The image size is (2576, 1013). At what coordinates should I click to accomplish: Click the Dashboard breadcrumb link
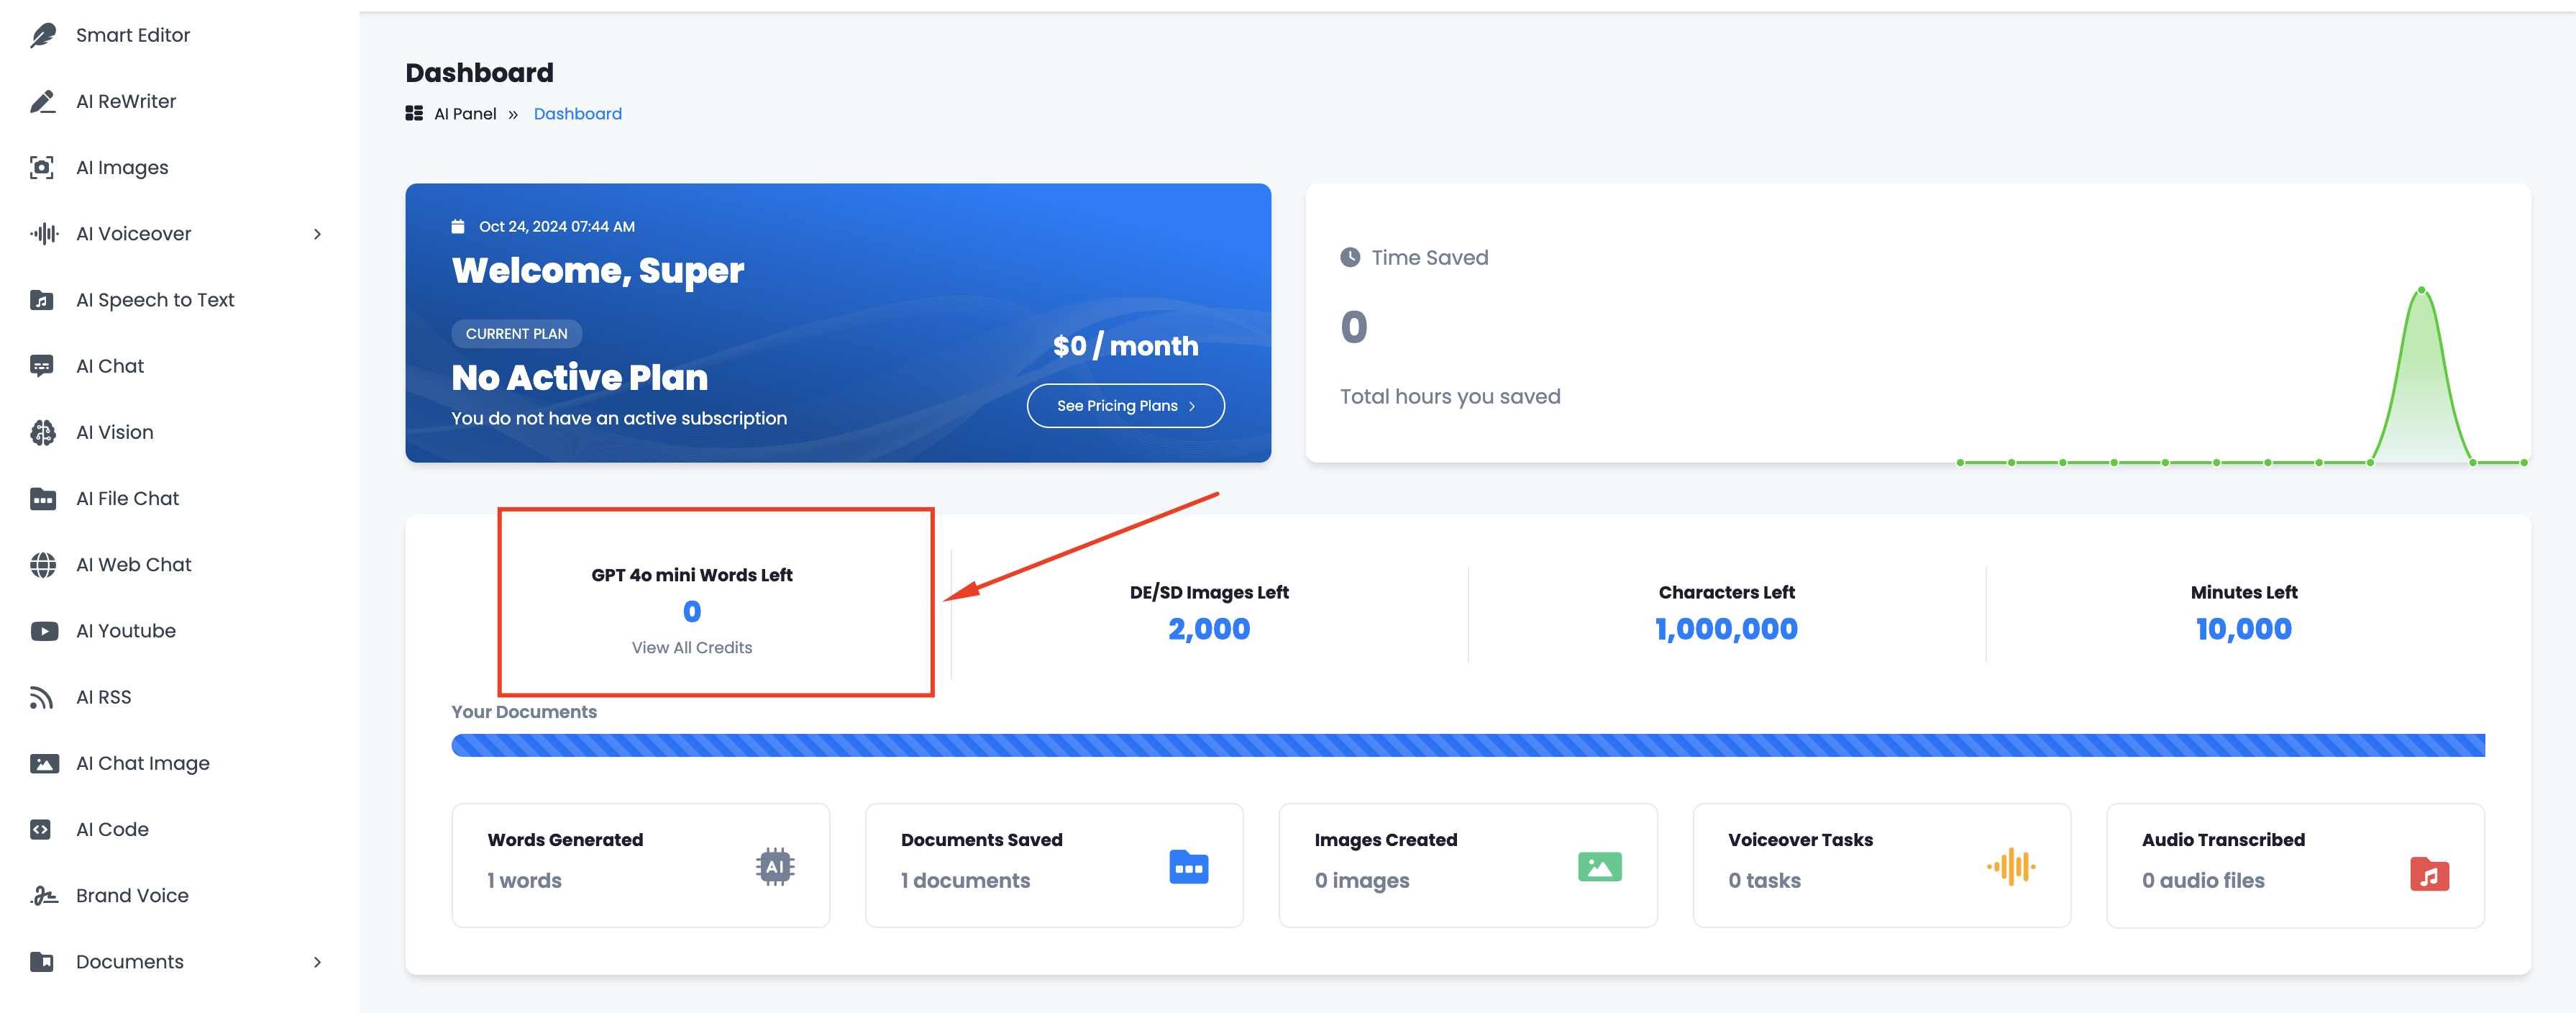point(577,114)
